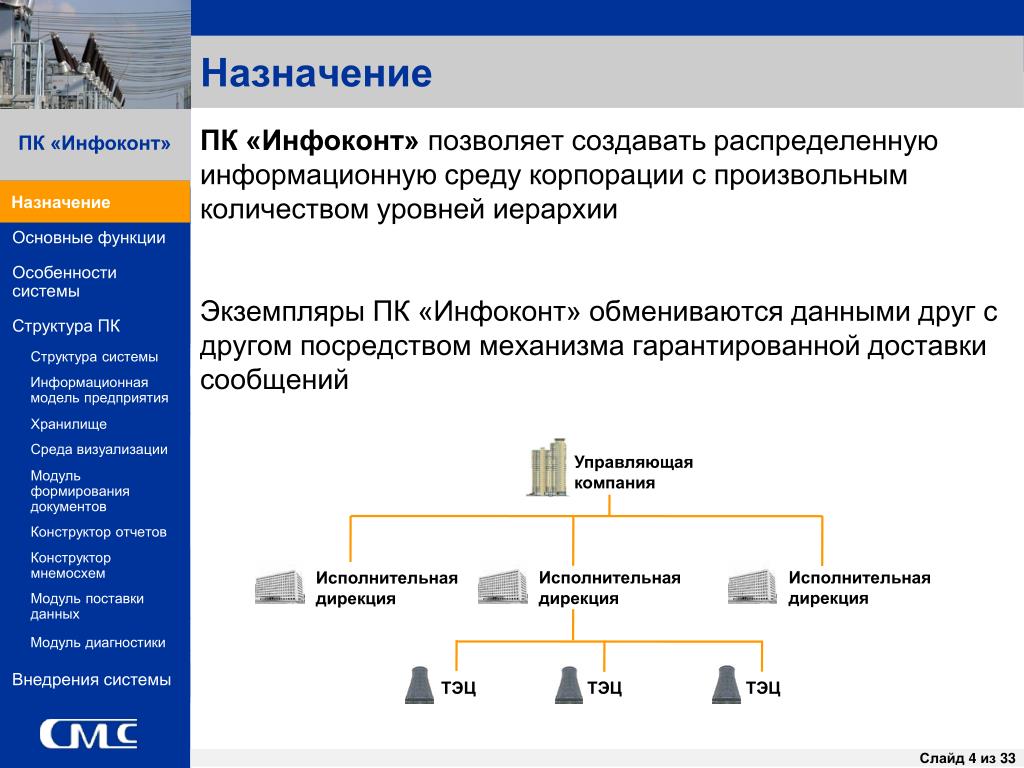Click the Слайд 4 из 33 counter
This screenshot has width=1024, height=768.
967,758
